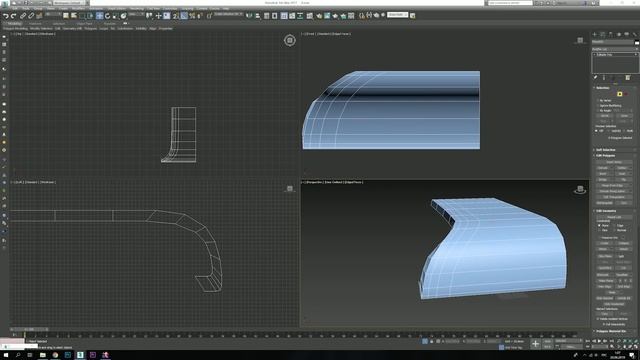Select Editable Poly in modifier stack
This screenshot has width=640, height=360.
click(x=604, y=55)
